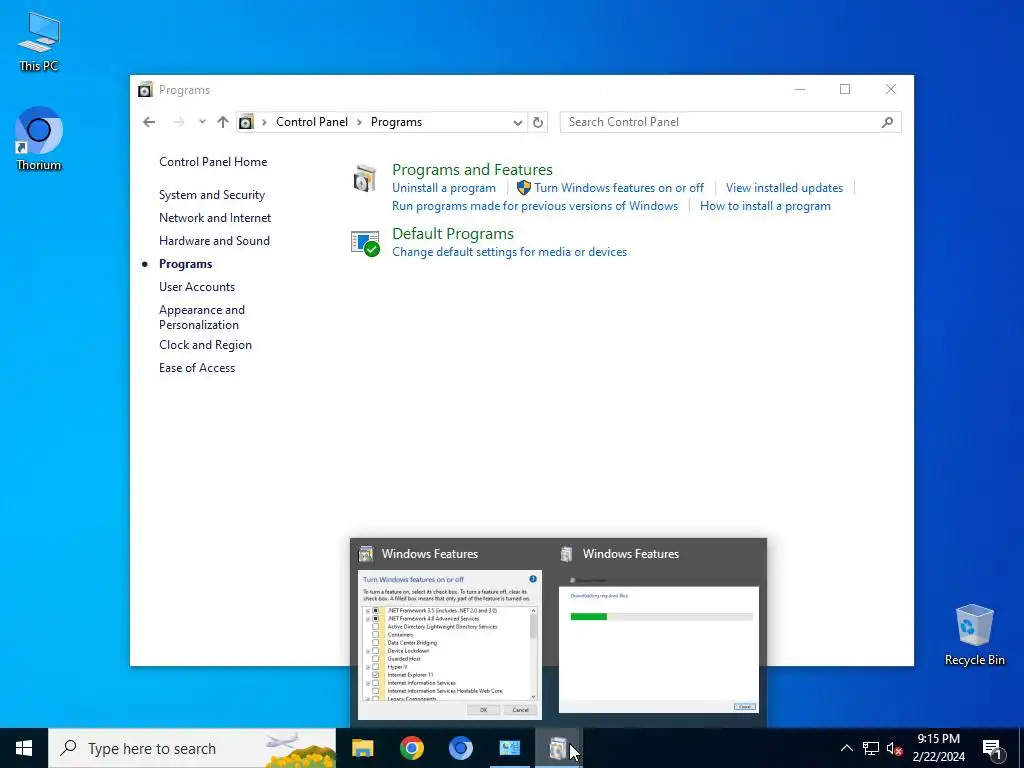1024x768 pixels.
Task: Click the search magnifier in Control Panel
Action: click(887, 122)
